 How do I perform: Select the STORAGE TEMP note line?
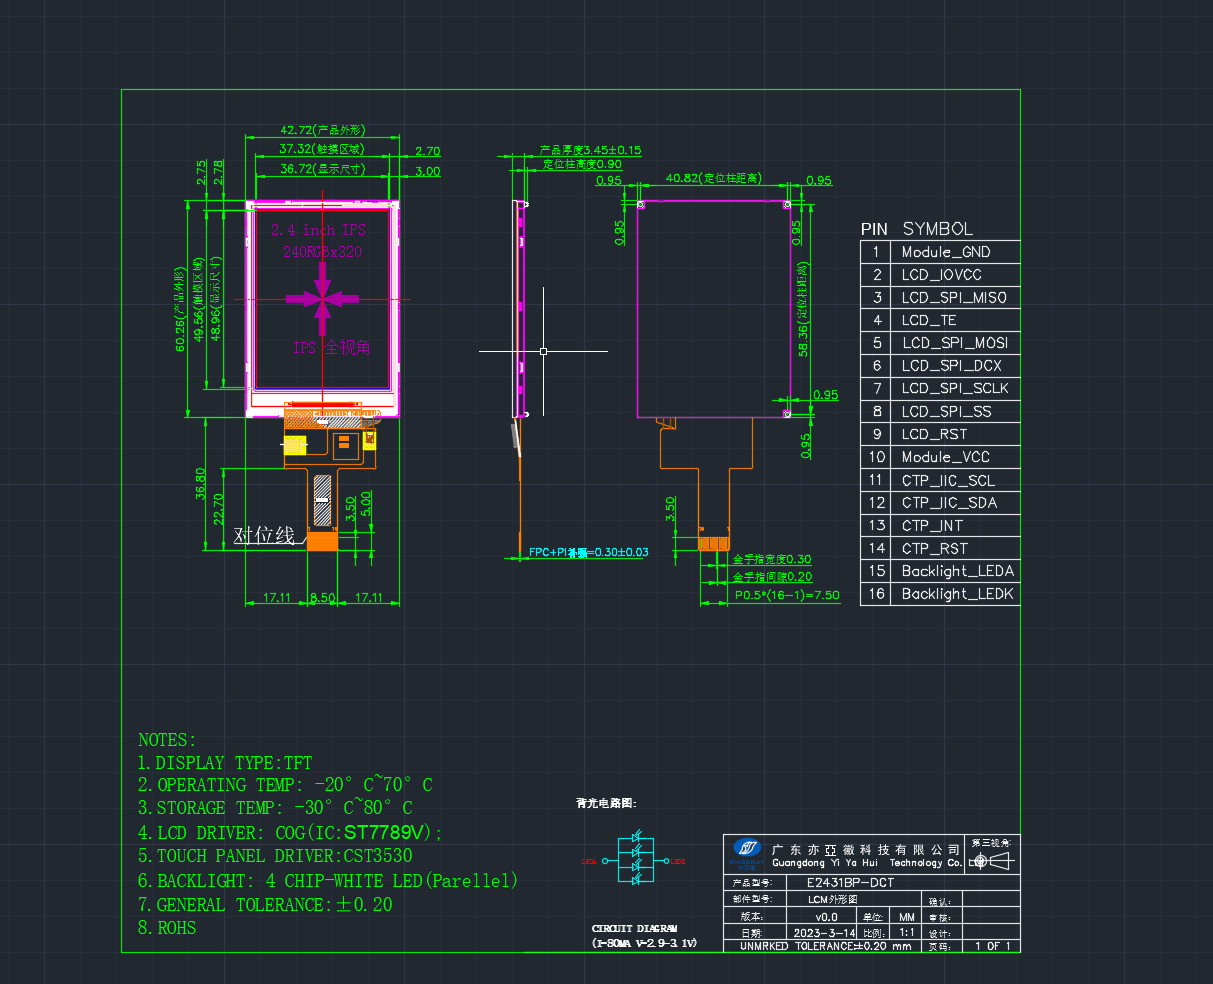coord(275,808)
